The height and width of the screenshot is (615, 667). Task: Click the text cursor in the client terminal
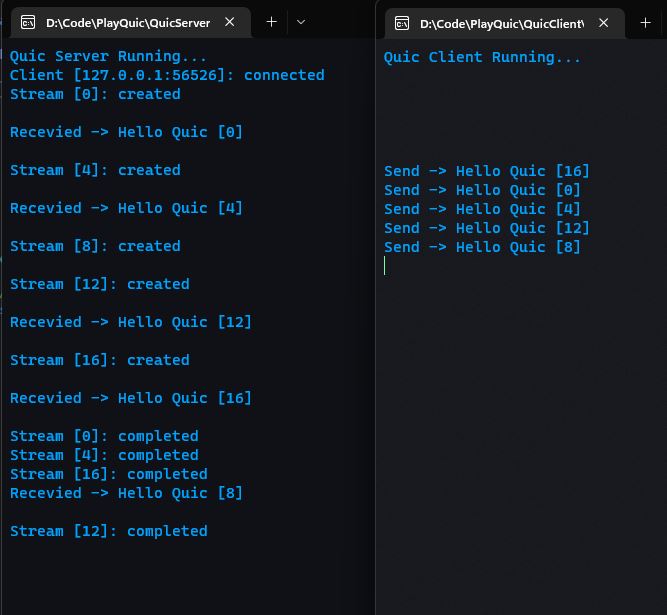pyautogui.click(x=385, y=266)
